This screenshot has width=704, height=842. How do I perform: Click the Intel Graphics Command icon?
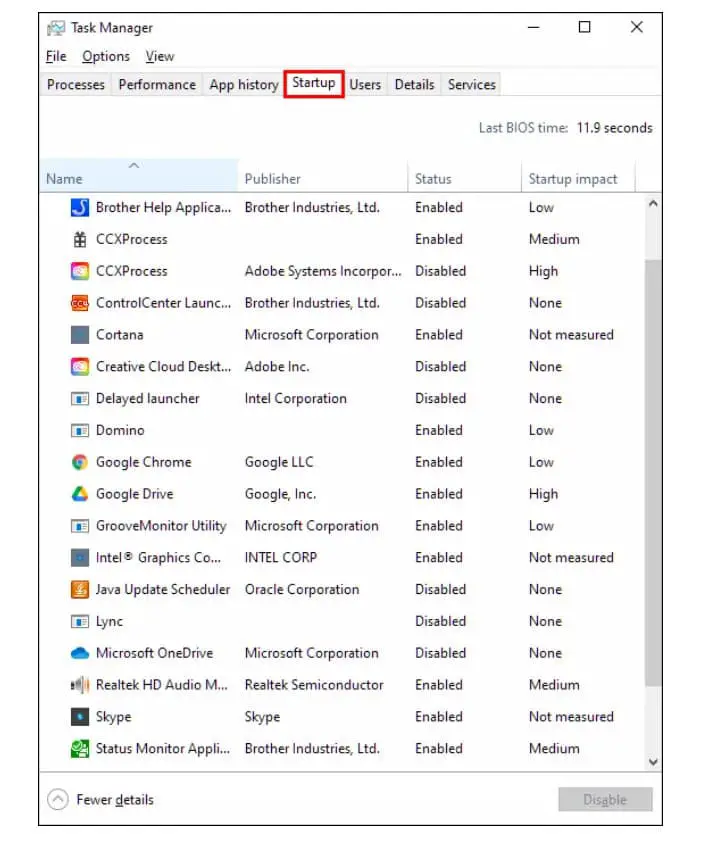(79, 557)
